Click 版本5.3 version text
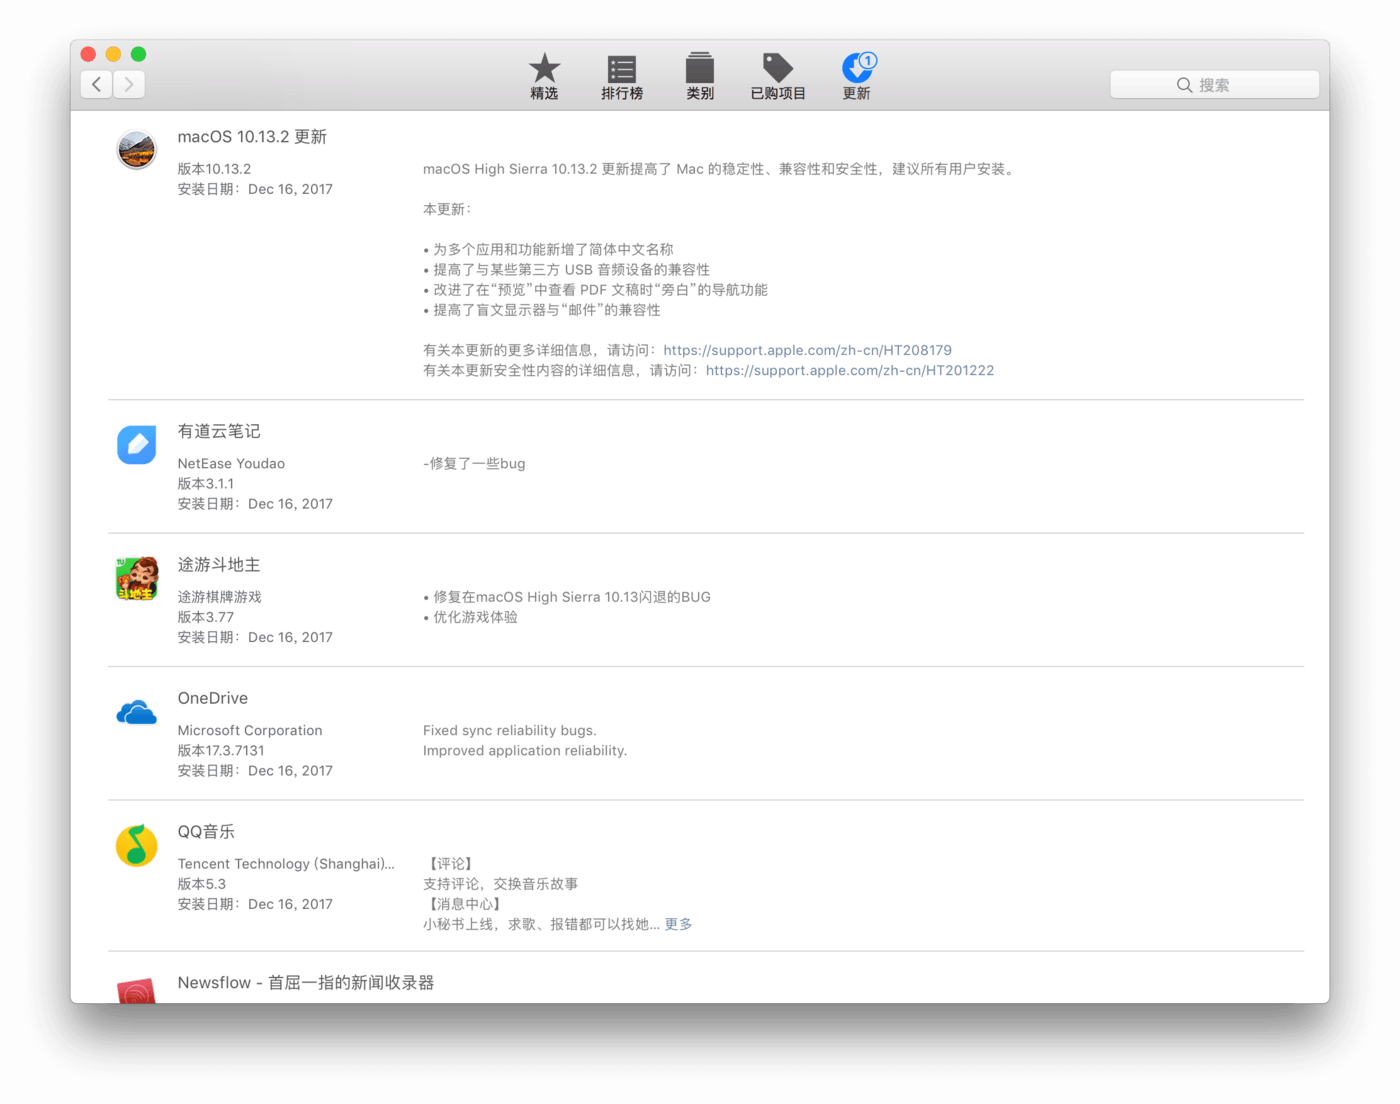This screenshot has height=1104, width=1400. click(x=202, y=884)
